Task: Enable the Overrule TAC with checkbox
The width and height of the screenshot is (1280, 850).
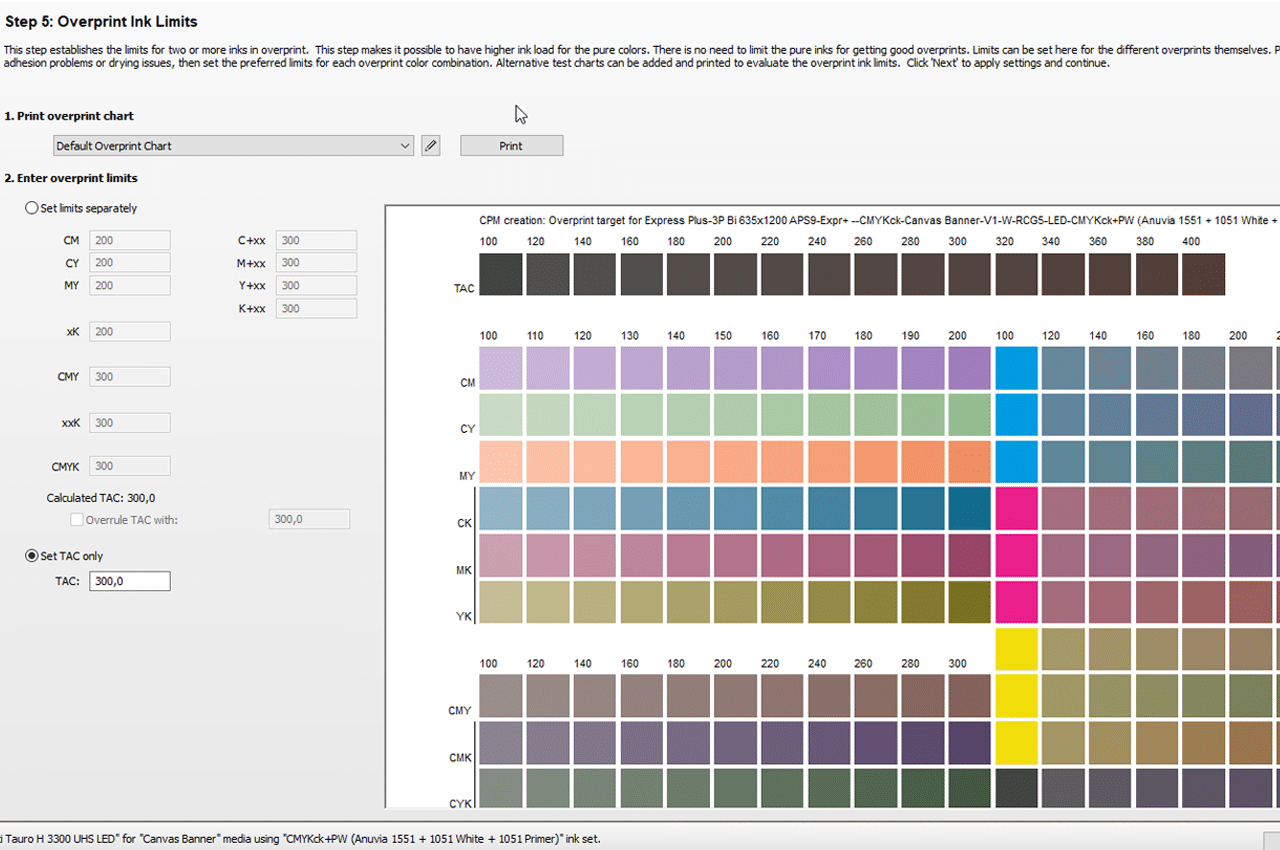Action: pyautogui.click(x=77, y=519)
